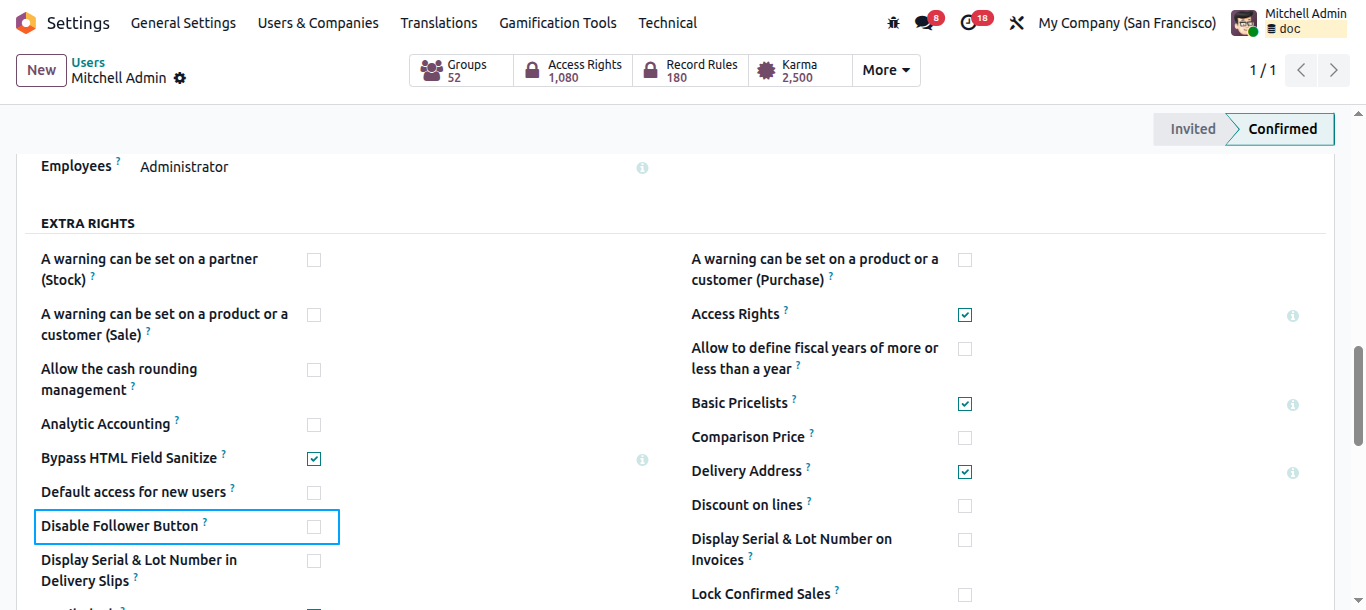
Task: Open the Mitchell Admin user menu
Action: [1289, 22]
